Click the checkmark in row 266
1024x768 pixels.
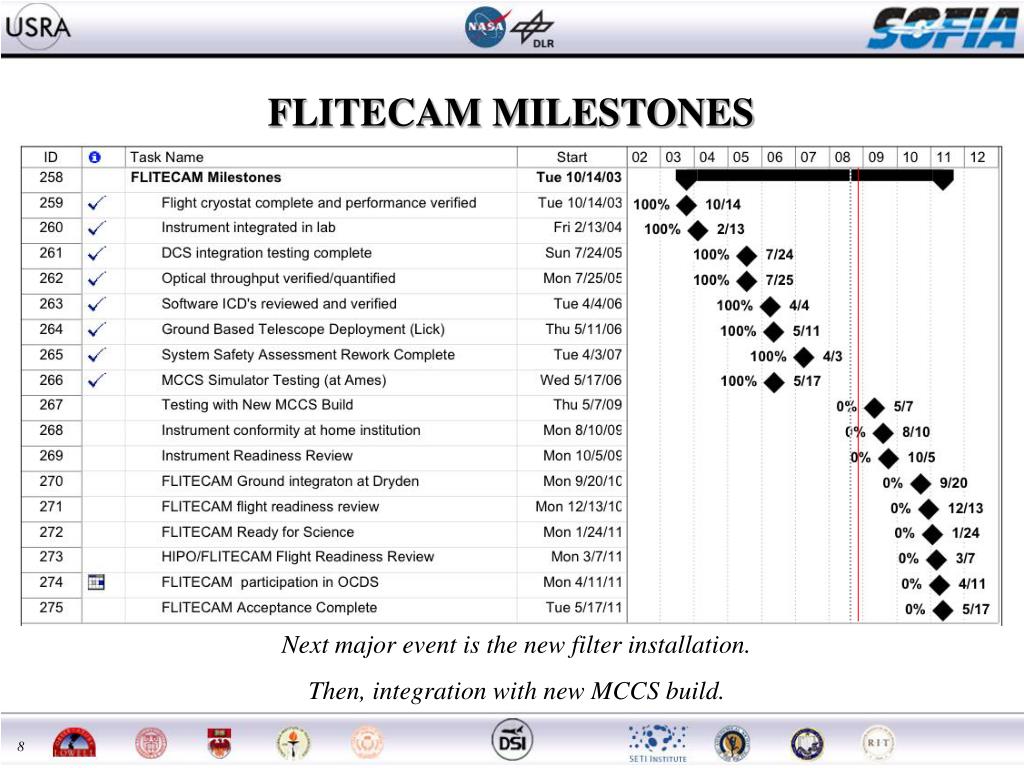point(97,380)
